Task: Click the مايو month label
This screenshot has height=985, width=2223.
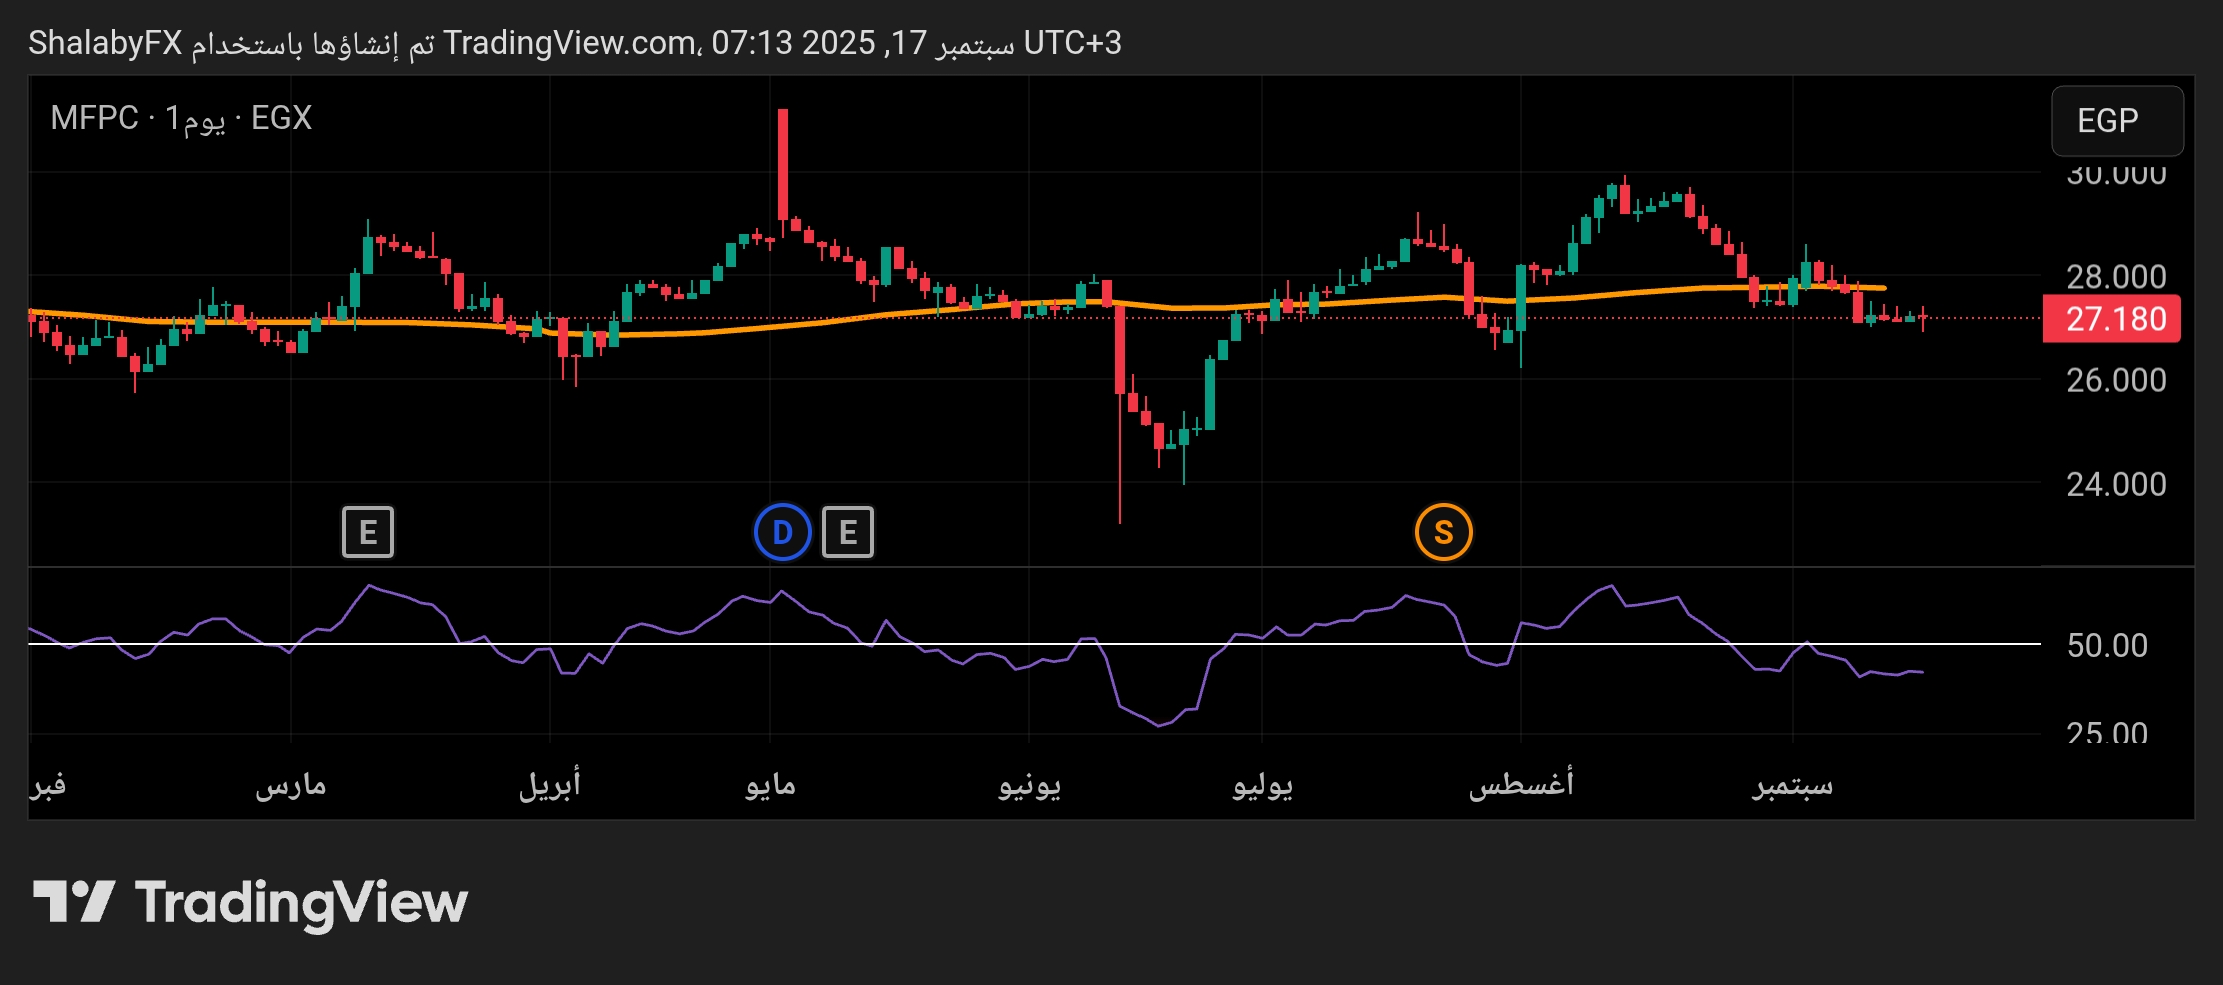Action: coord(770,785)
